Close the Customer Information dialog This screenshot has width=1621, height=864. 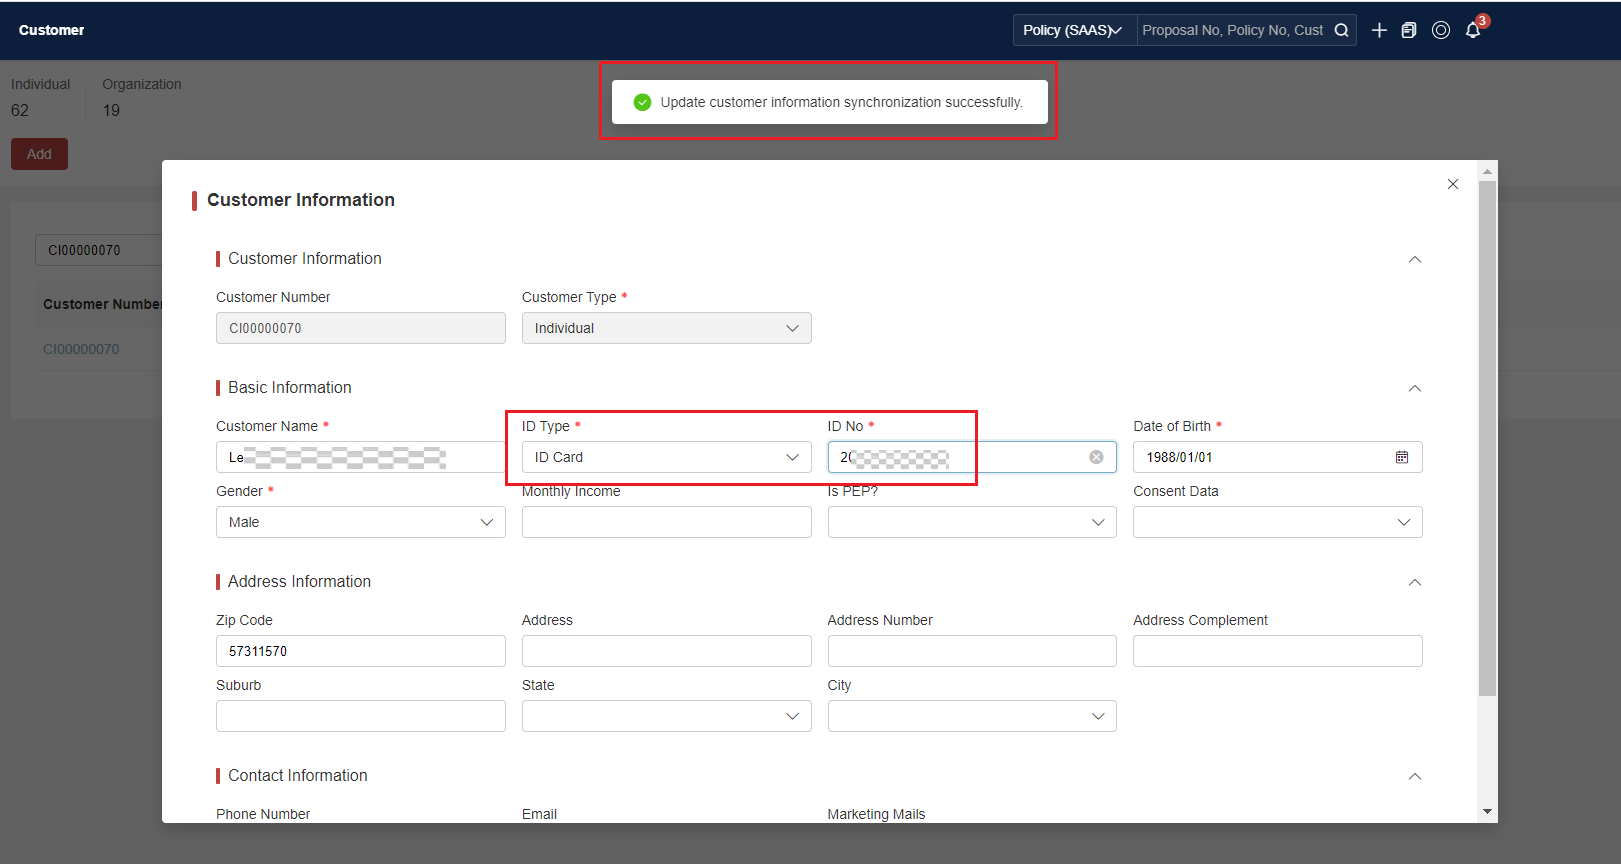pyautogui.click(x=1453, y=184)
